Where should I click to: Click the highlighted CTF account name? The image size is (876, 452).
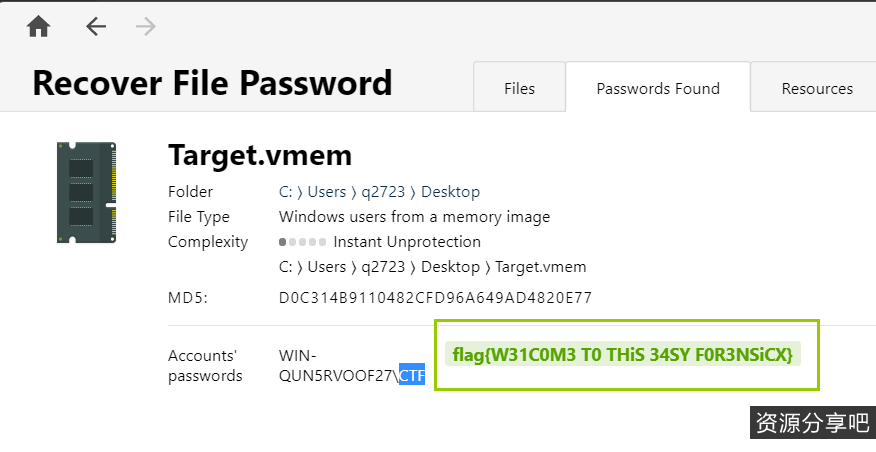point(412,376)
